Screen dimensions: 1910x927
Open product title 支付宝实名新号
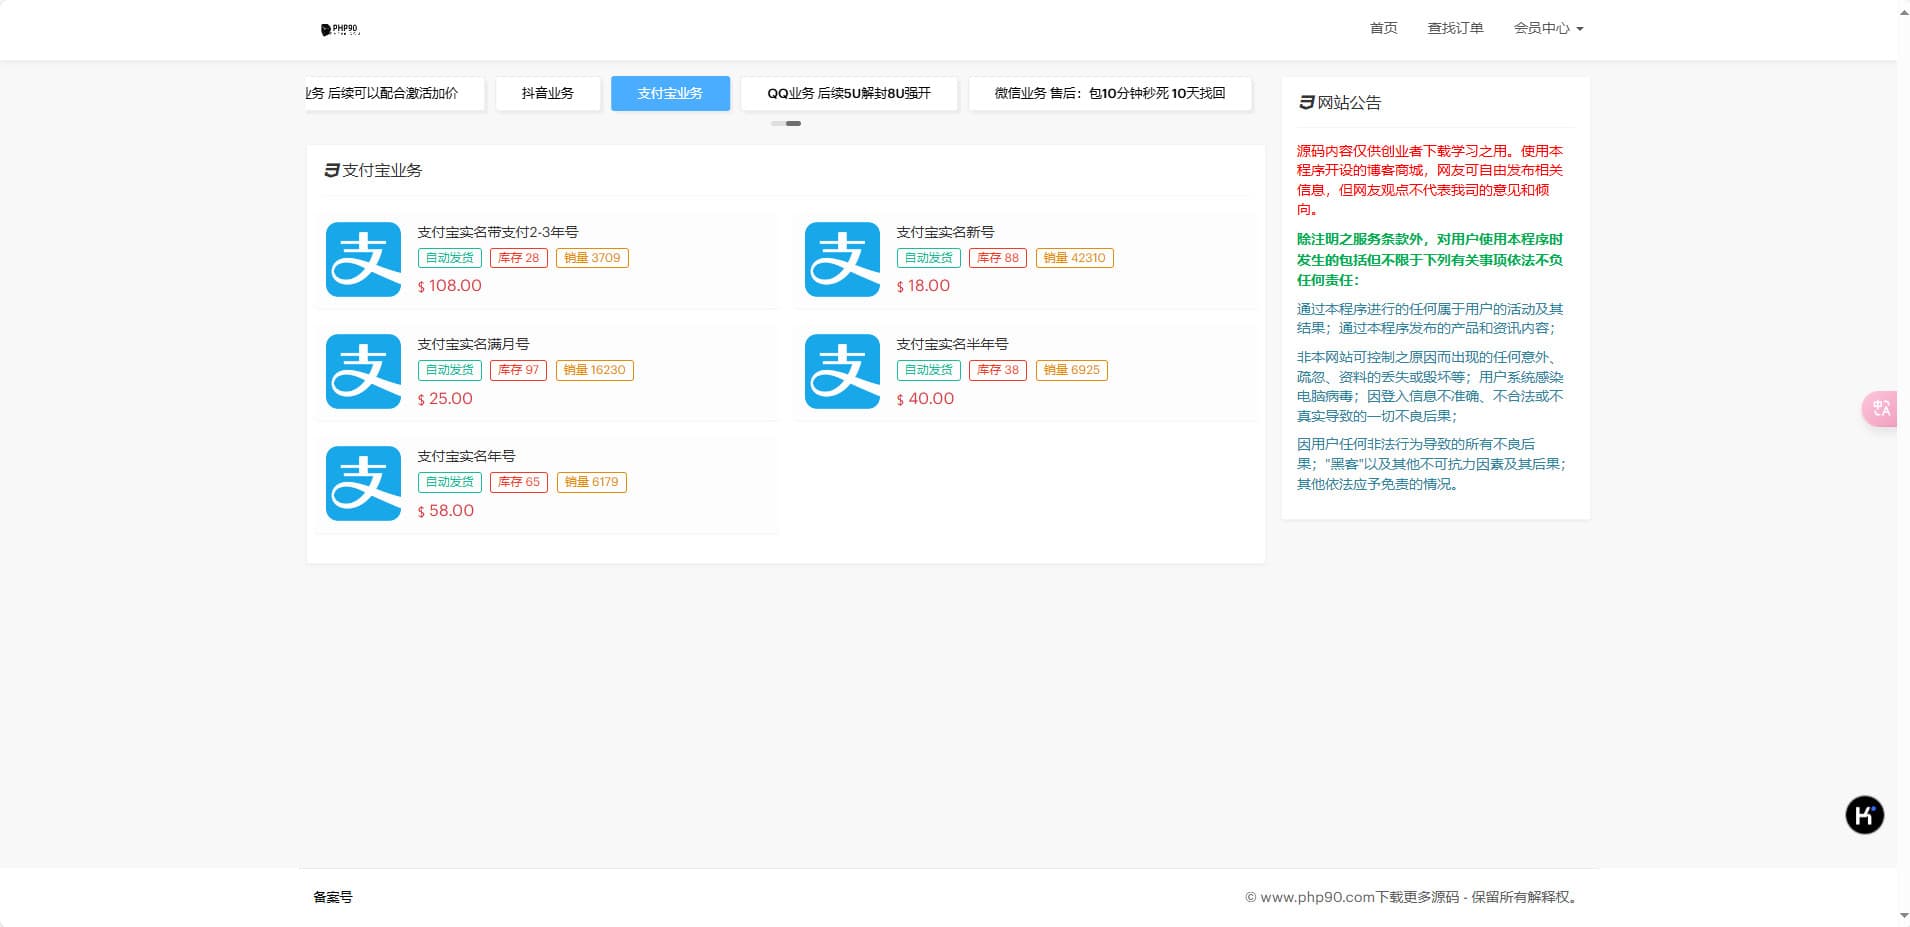coord(945,232)
